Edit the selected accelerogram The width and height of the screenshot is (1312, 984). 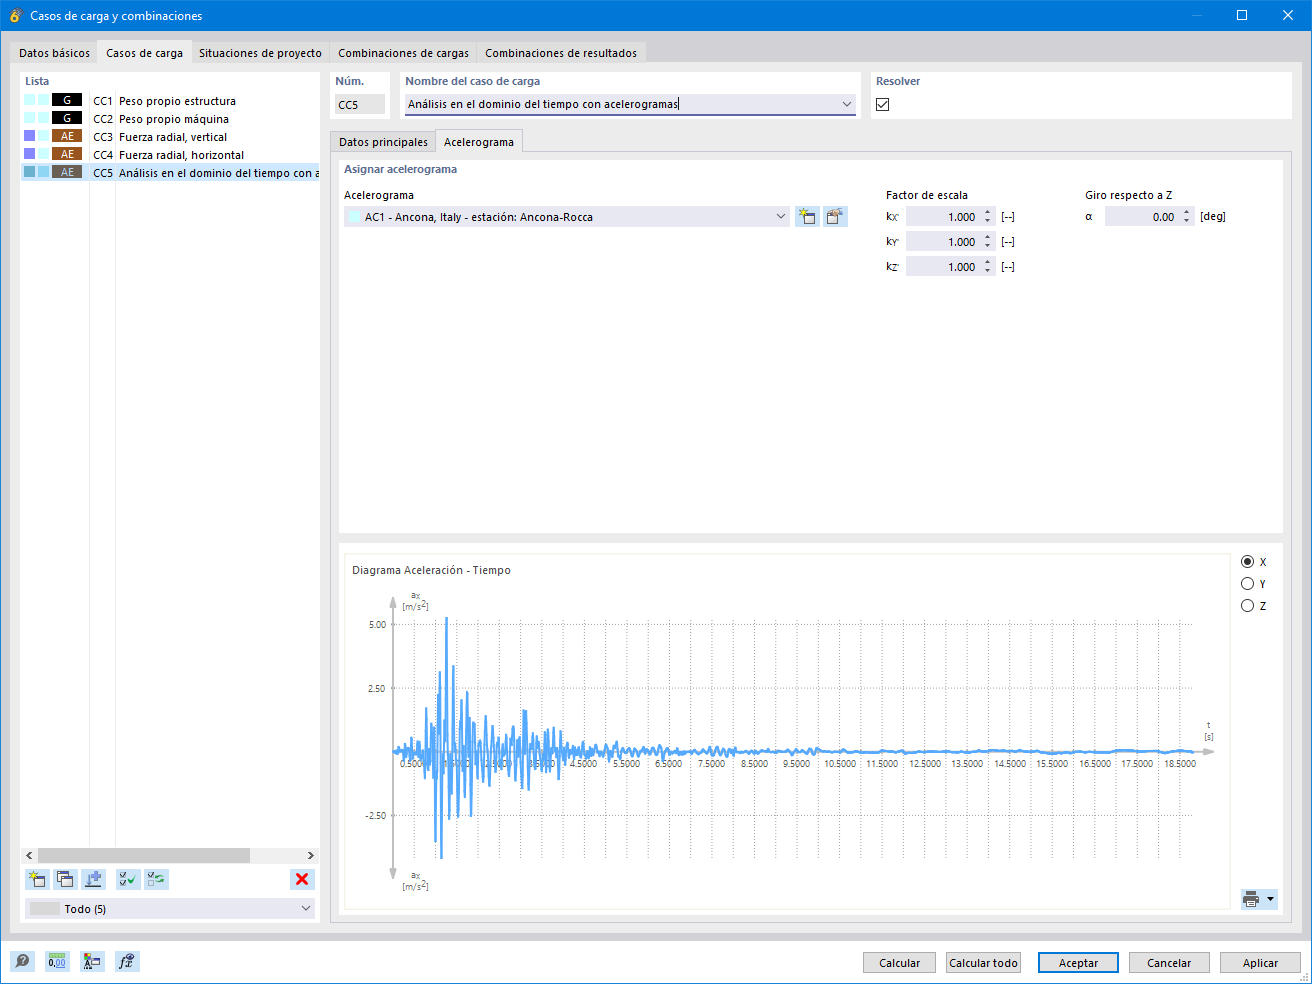pos(835,217)
